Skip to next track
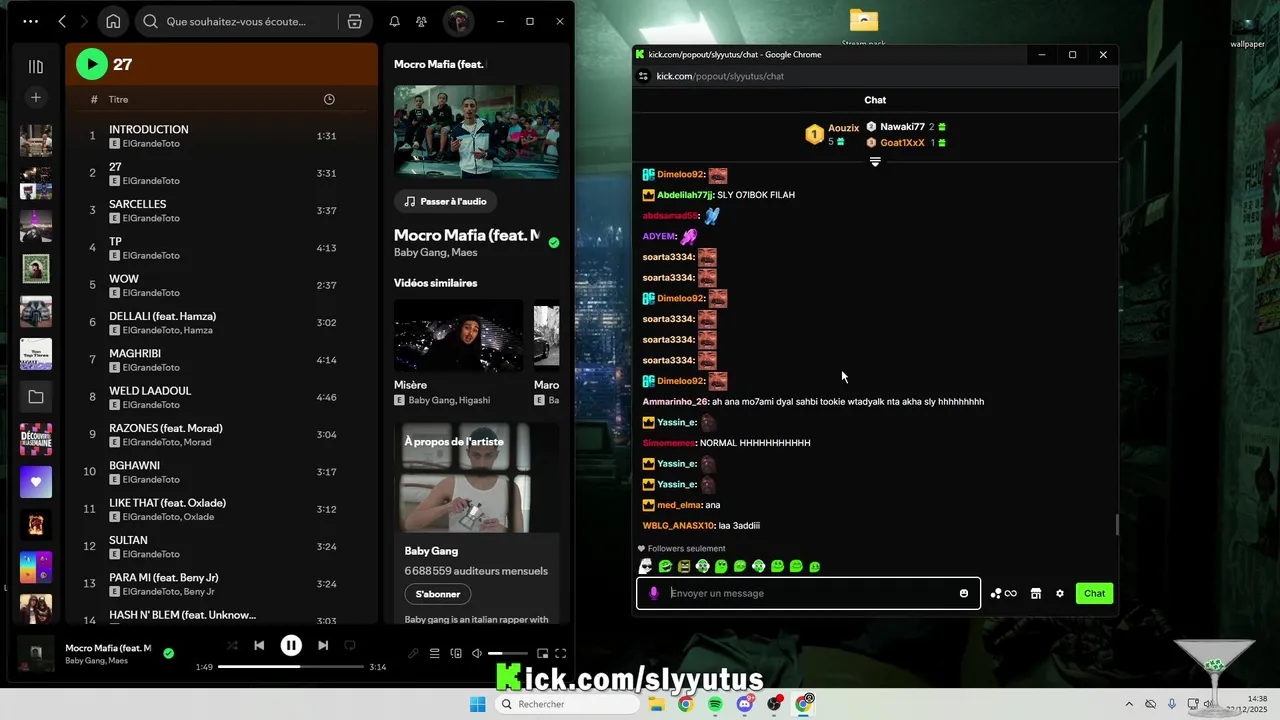The width and height of the screenshot is (1280, 720). pyautogui.click(x=323, y=646)
